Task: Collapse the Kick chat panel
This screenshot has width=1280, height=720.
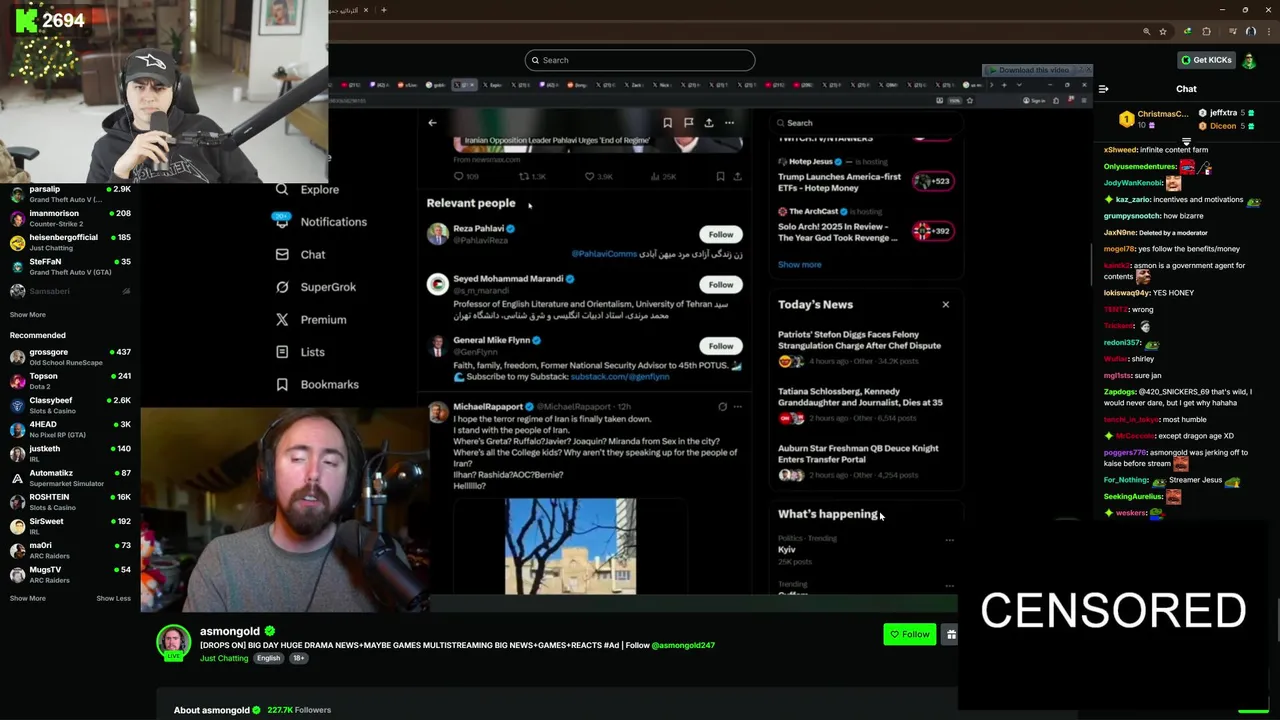Action: pos(1103,89)
